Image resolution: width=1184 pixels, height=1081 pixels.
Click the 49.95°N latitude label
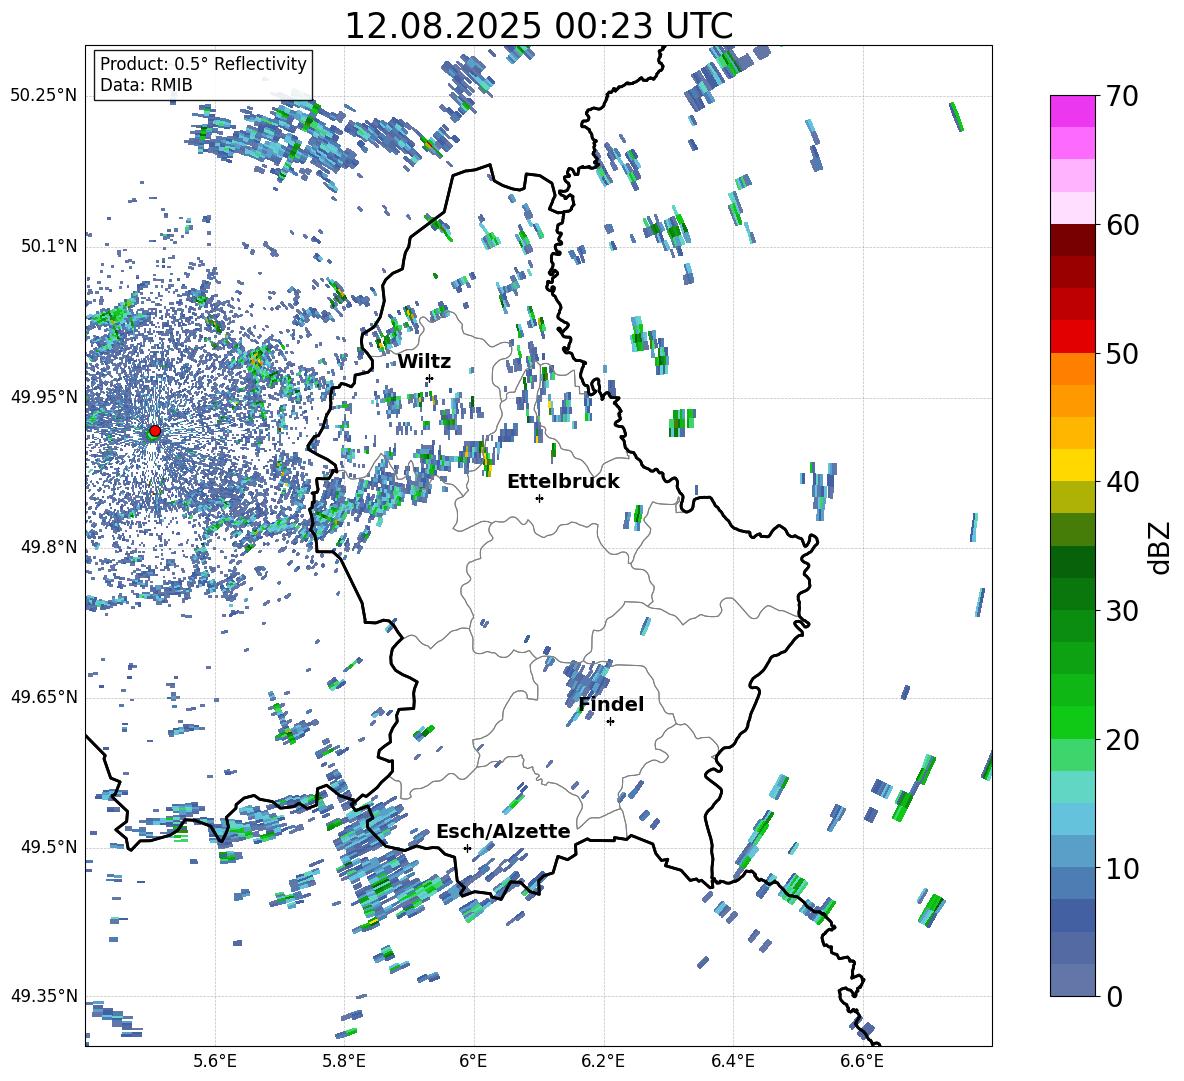click(x=44, y=397)
